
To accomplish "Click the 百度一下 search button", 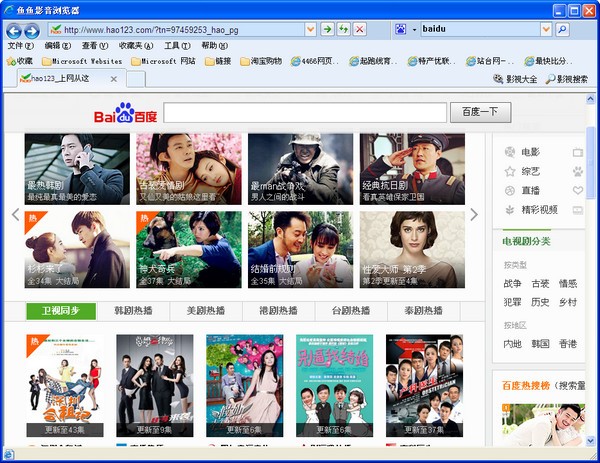I will (480, 113).
